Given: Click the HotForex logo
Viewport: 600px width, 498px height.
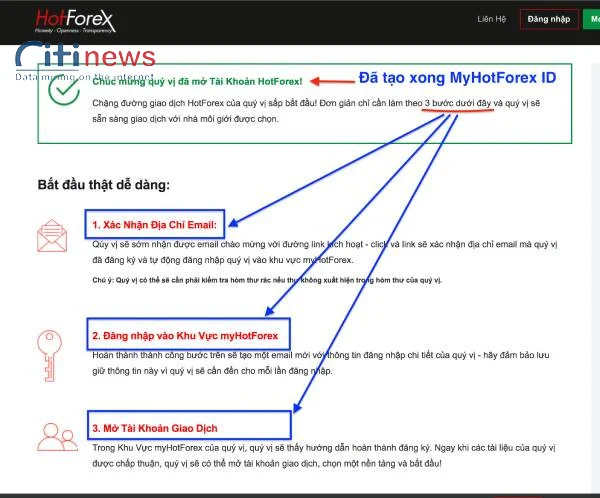Looking at the screenshot, I should (x=75, y=21).
